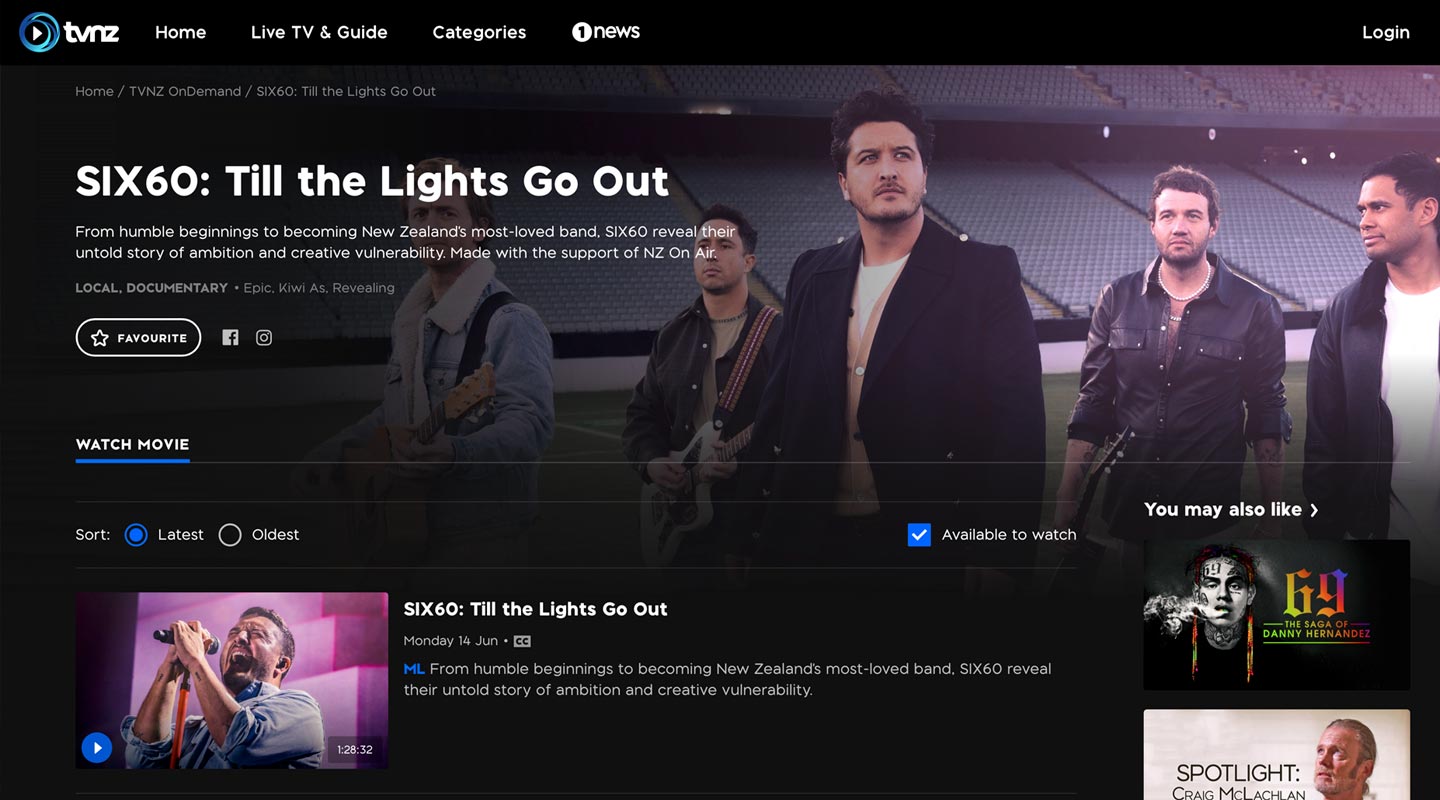Select the Oldest sort radio button
The width and height of the screenshot is (1440, 800).
[x=230, y=535]
